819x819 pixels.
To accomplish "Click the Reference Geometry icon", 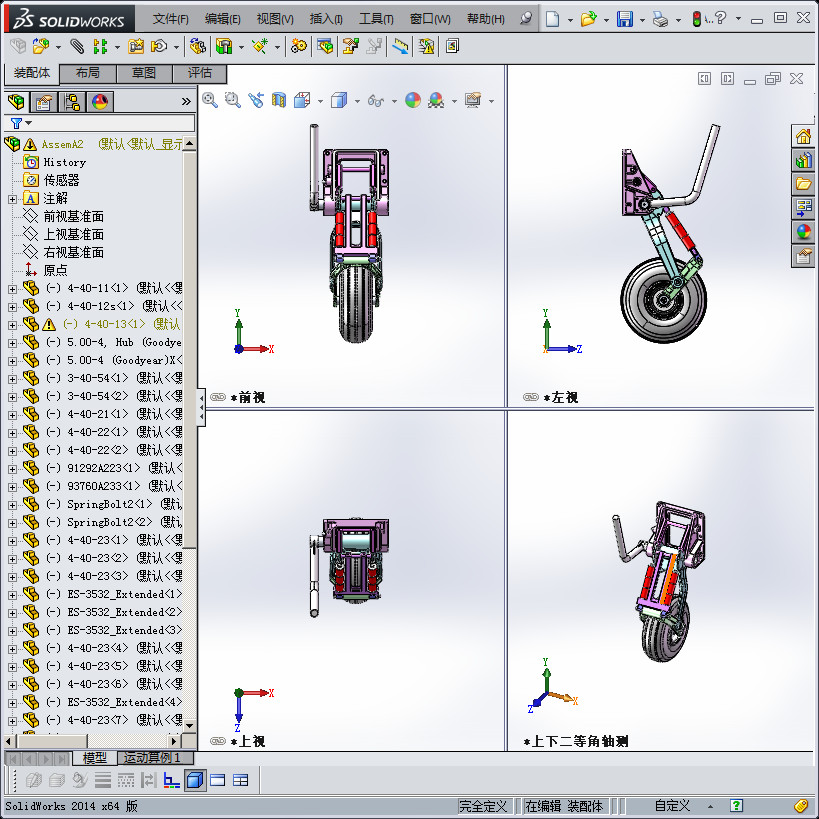I will 260,46.
